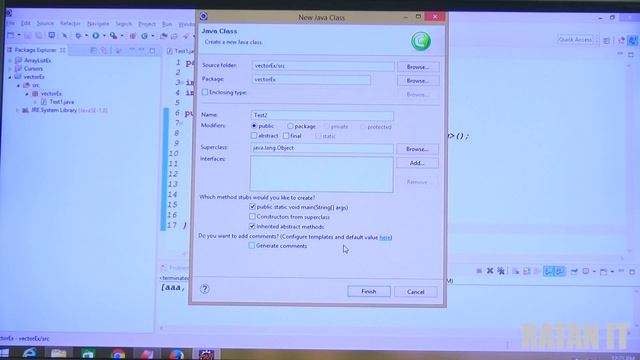This screenshot has width=640, height=360.
Task: Check the Generate comments checkbox
Action: pyautogui.click(x=252, y=246)
